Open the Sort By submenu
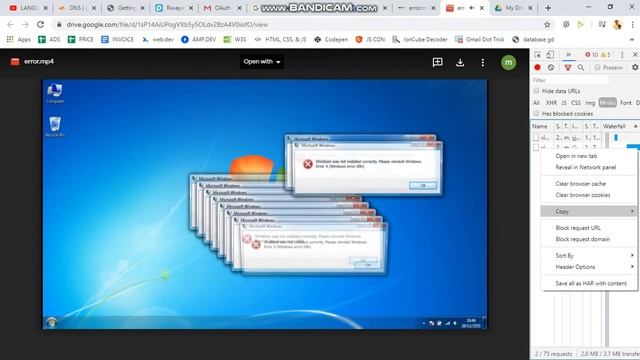 pos(589,256)
